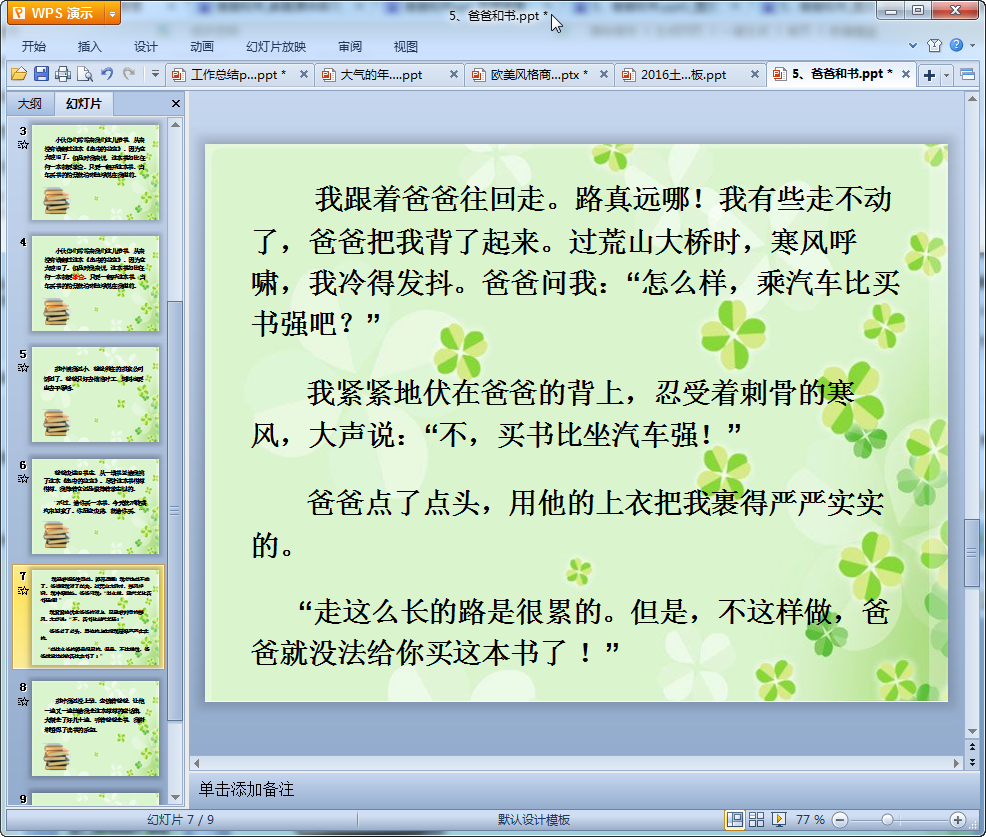The width and height of the screenshot is (986, 837).
Task: Click the animation star icon on slide 6
Action: click(23, 479)
